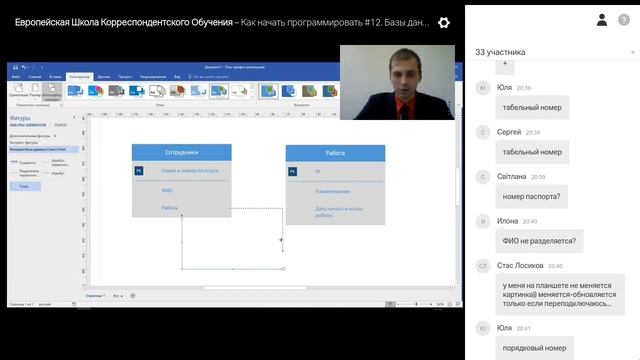
Task: Add a new page with plus button
Action: tap(133, 296)
